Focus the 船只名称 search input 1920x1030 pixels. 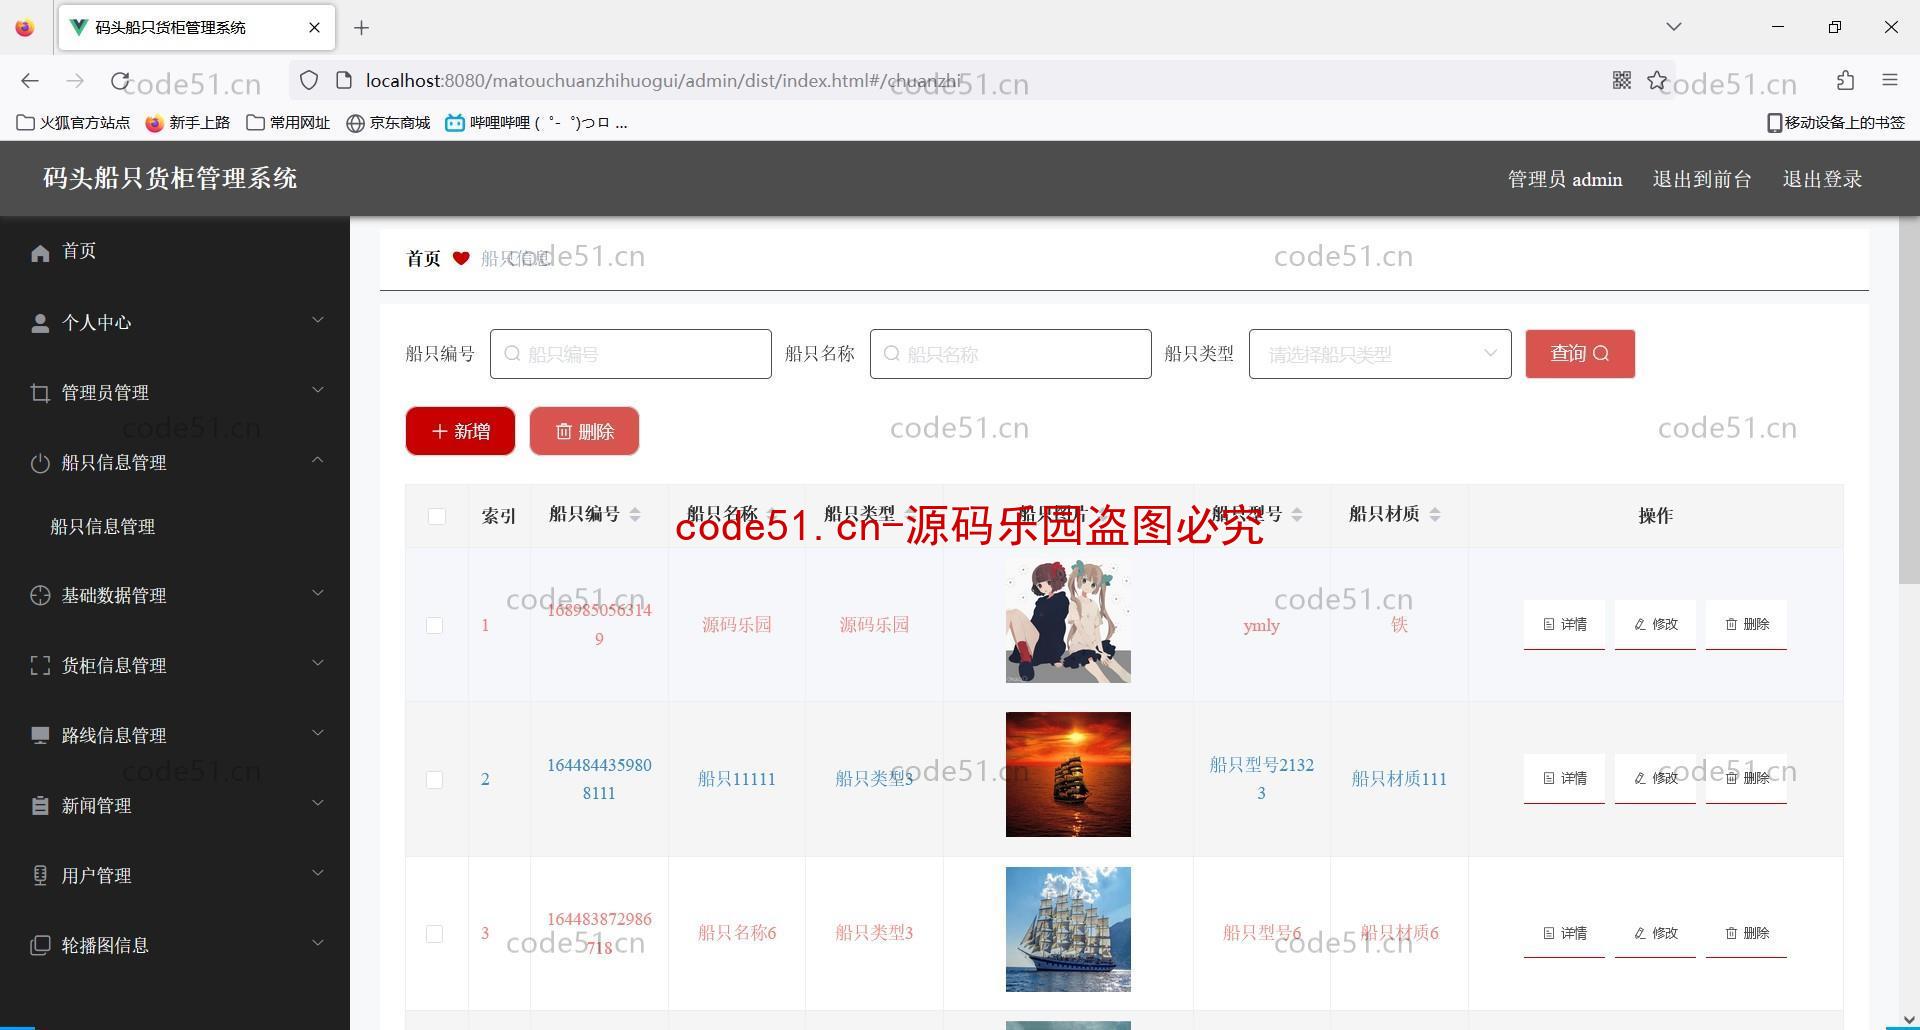tap(1010, 354)
